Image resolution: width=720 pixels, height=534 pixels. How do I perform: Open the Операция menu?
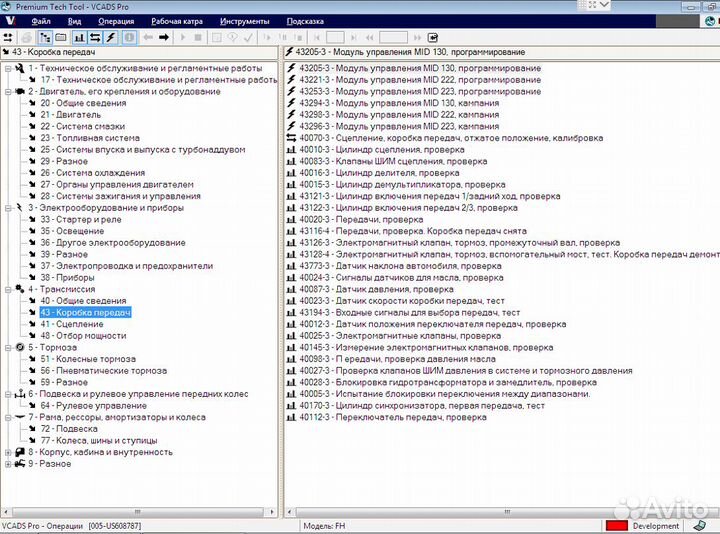116,21
